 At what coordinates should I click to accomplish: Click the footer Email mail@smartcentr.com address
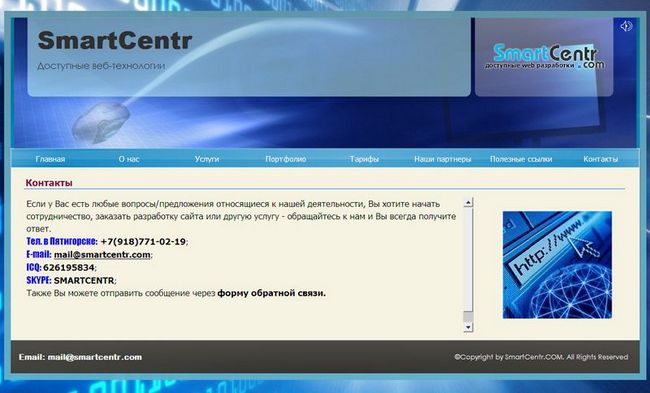[x=95, y=357]
